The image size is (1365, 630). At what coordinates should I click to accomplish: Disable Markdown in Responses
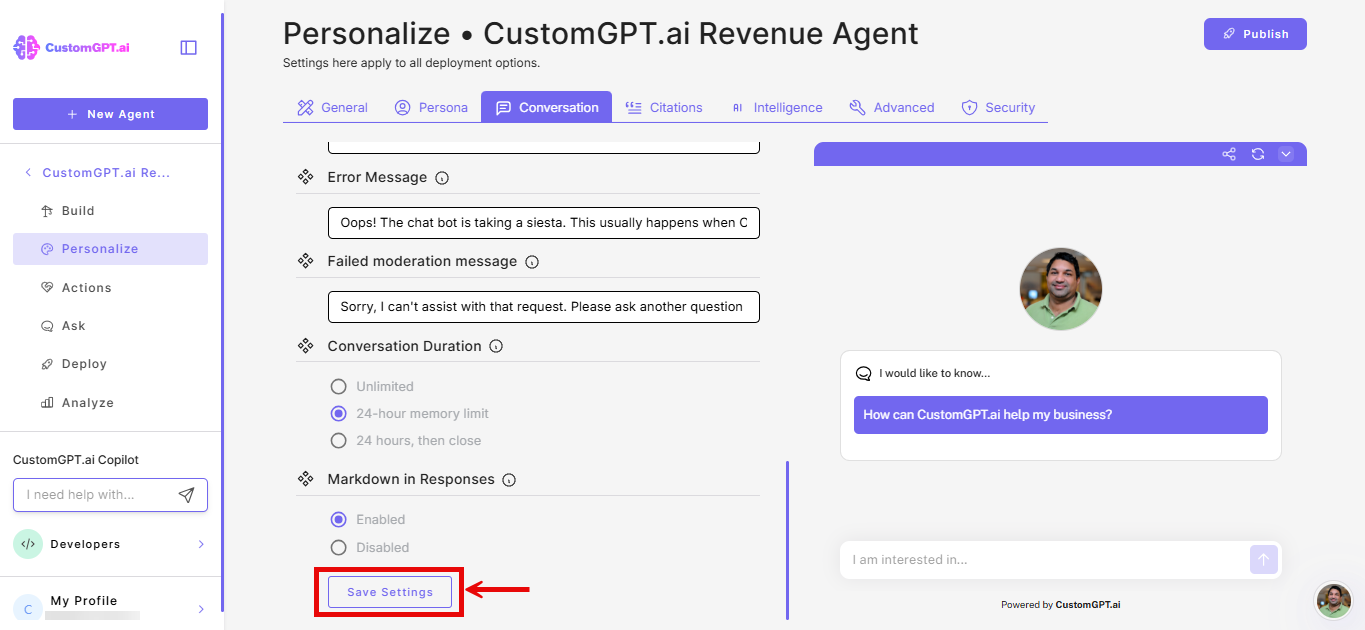pyautogui.click(x=338, y=547)
